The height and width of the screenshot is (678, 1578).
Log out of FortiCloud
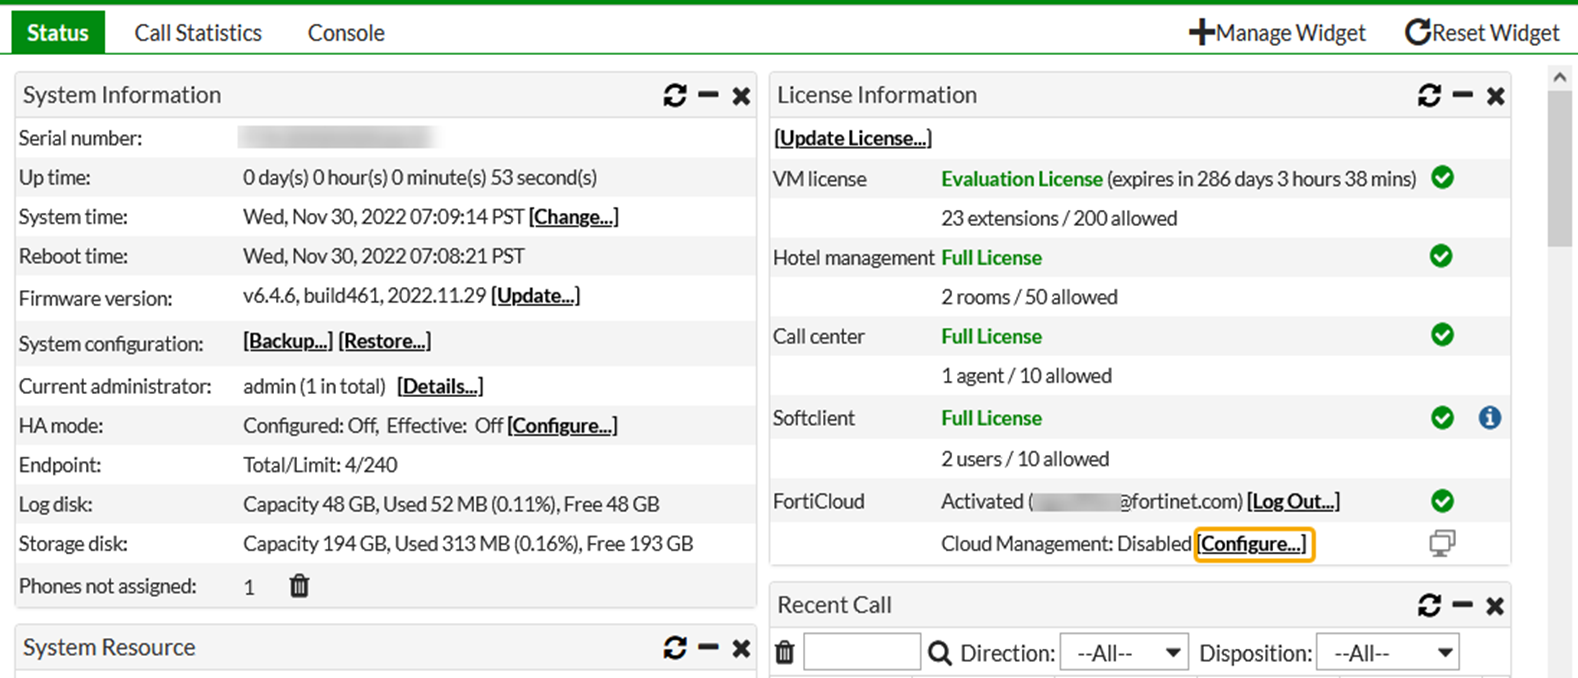[x=1293, y=501]
